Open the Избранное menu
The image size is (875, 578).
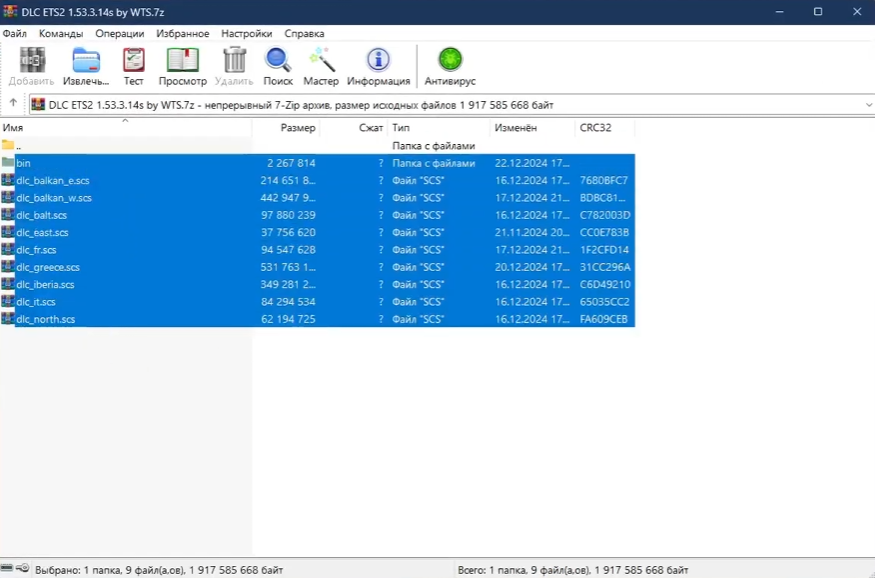182,33
